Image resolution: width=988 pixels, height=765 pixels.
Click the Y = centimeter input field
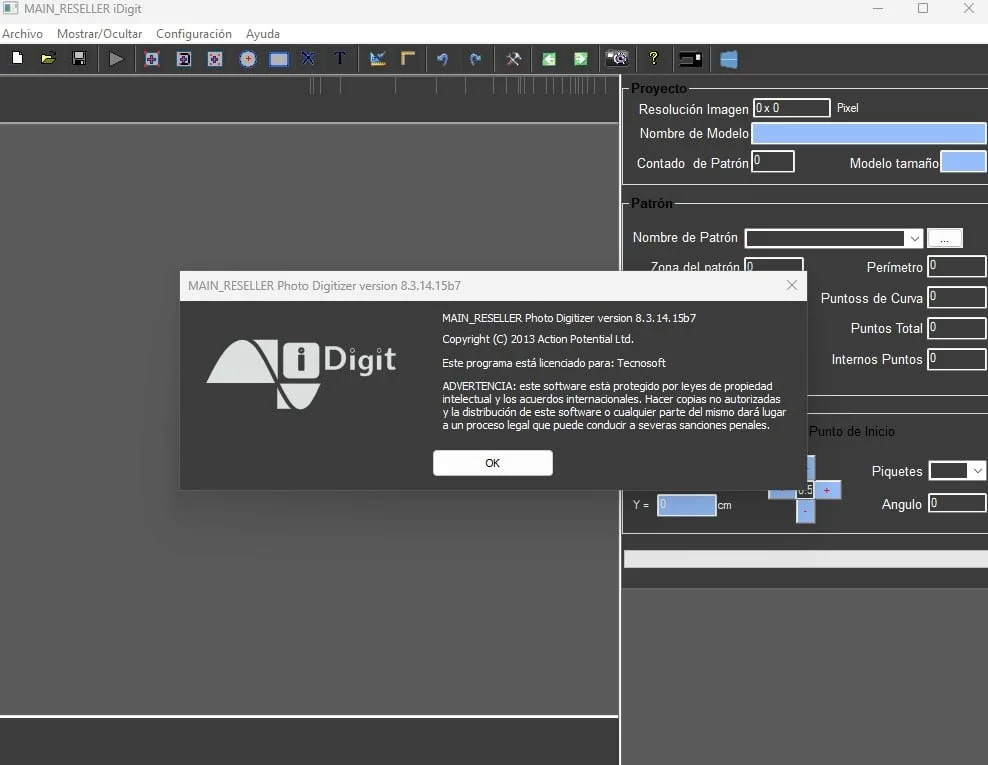(x=686, y=505)
